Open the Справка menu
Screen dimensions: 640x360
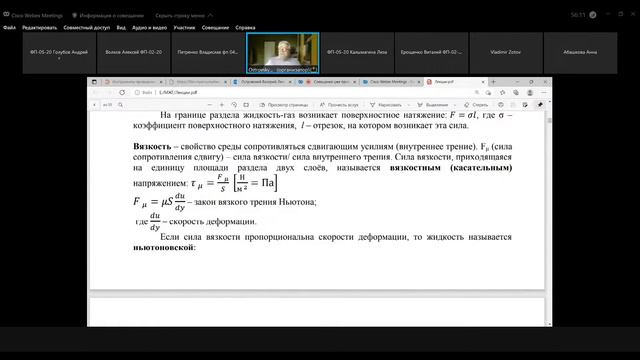point(245,28)
